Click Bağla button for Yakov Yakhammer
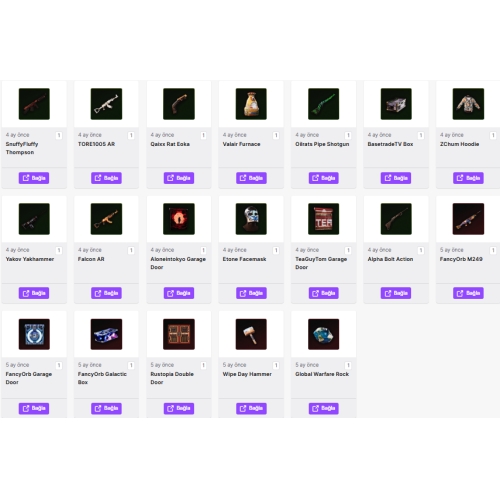 coord(34,293)
